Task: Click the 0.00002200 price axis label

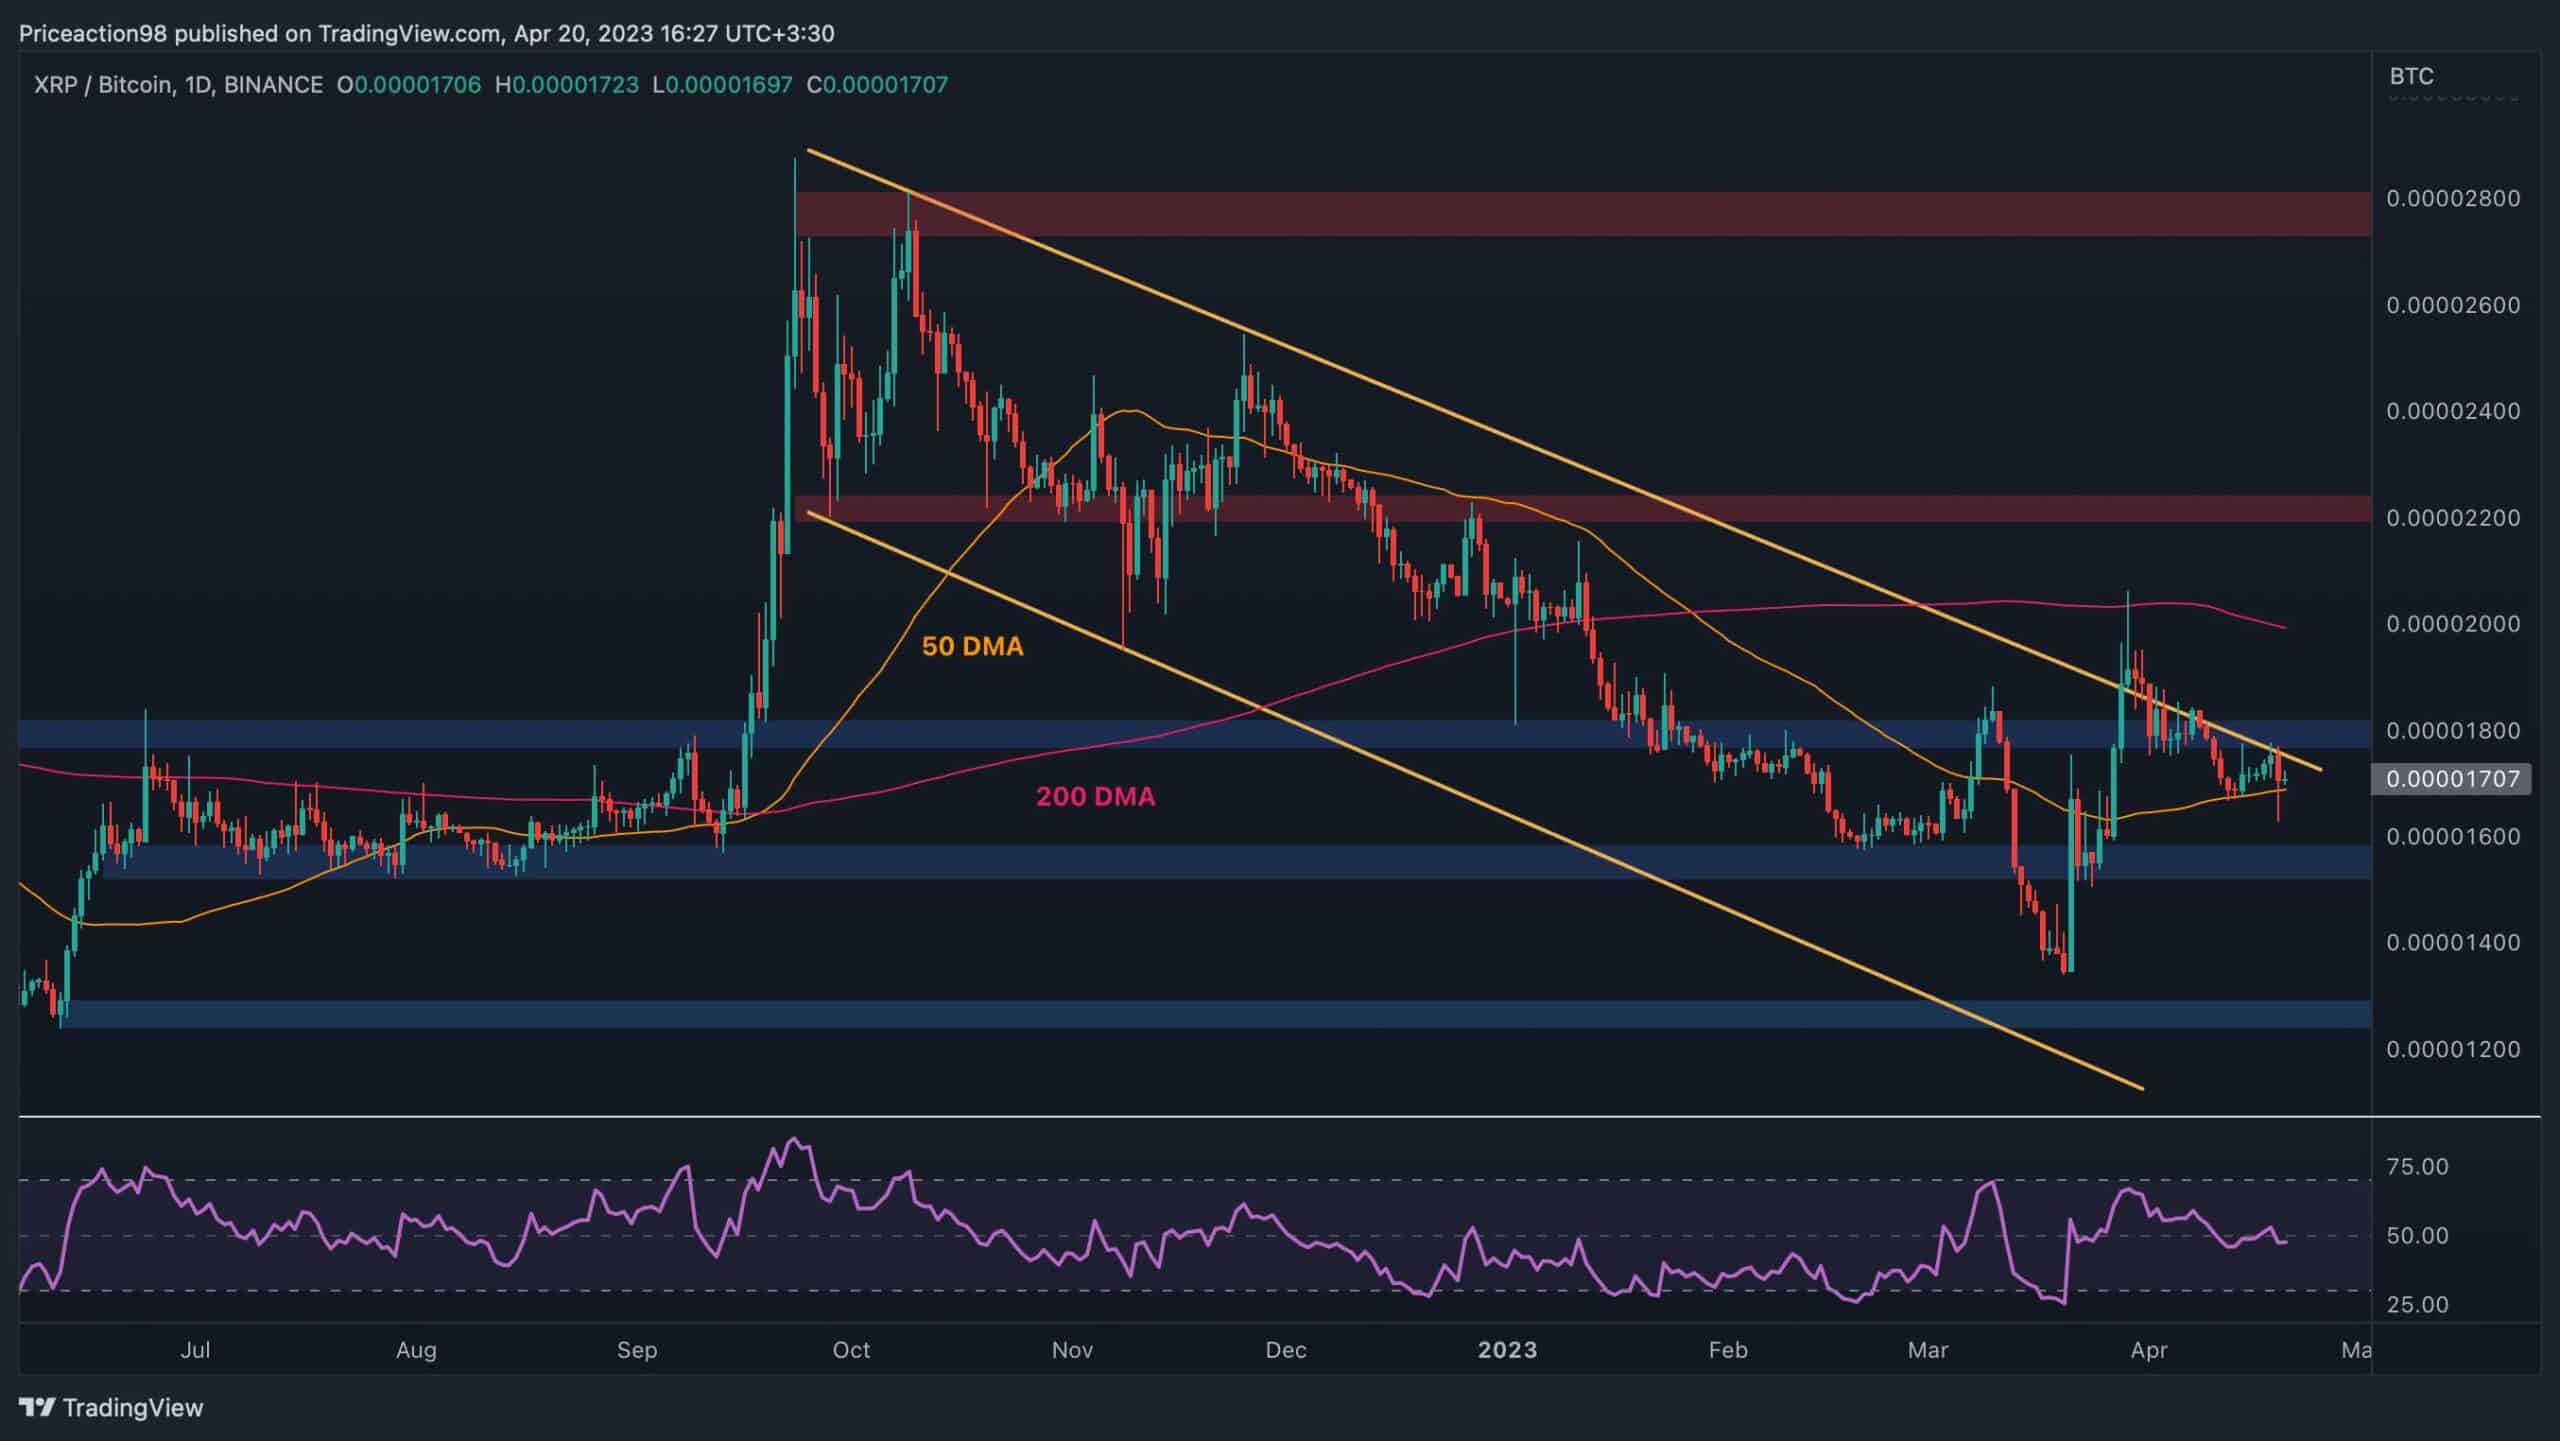Action: coord(2453,518)
